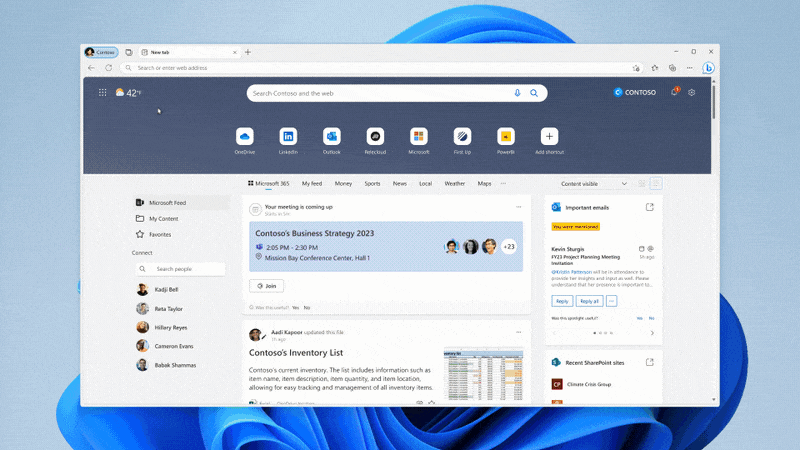Open more email actions ellipsis button
This screenshot has width=800, height=450.
coord(611,301)
